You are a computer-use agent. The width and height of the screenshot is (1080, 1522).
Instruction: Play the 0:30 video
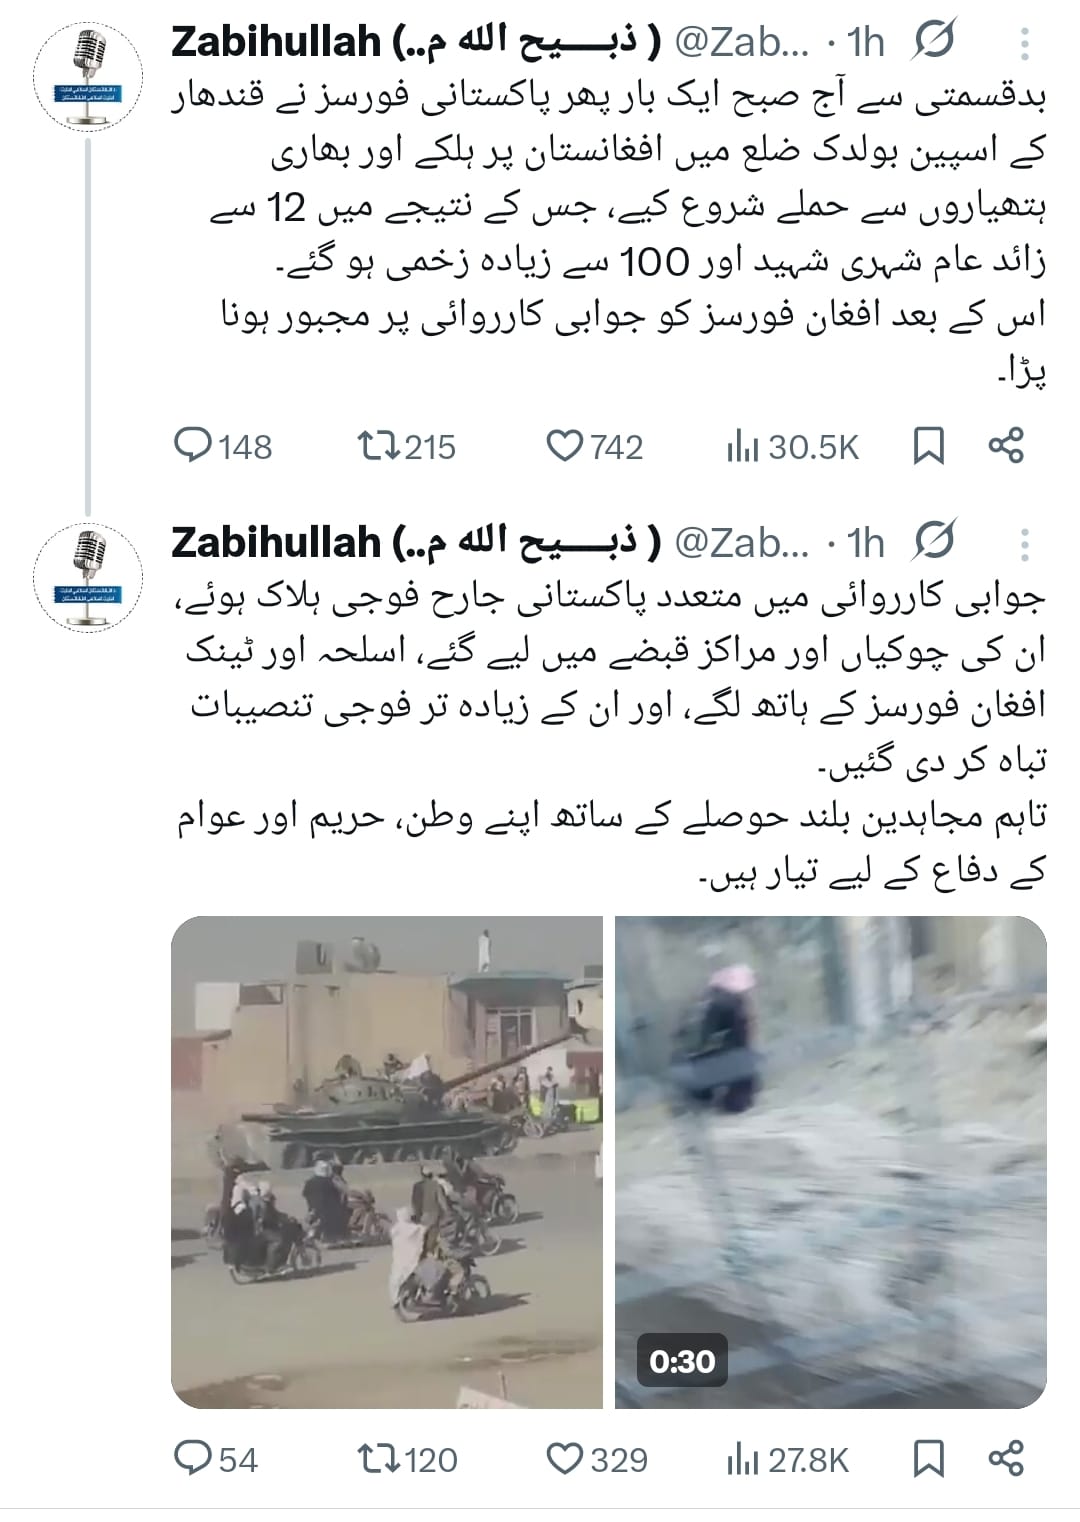(x=831, y=1162)
